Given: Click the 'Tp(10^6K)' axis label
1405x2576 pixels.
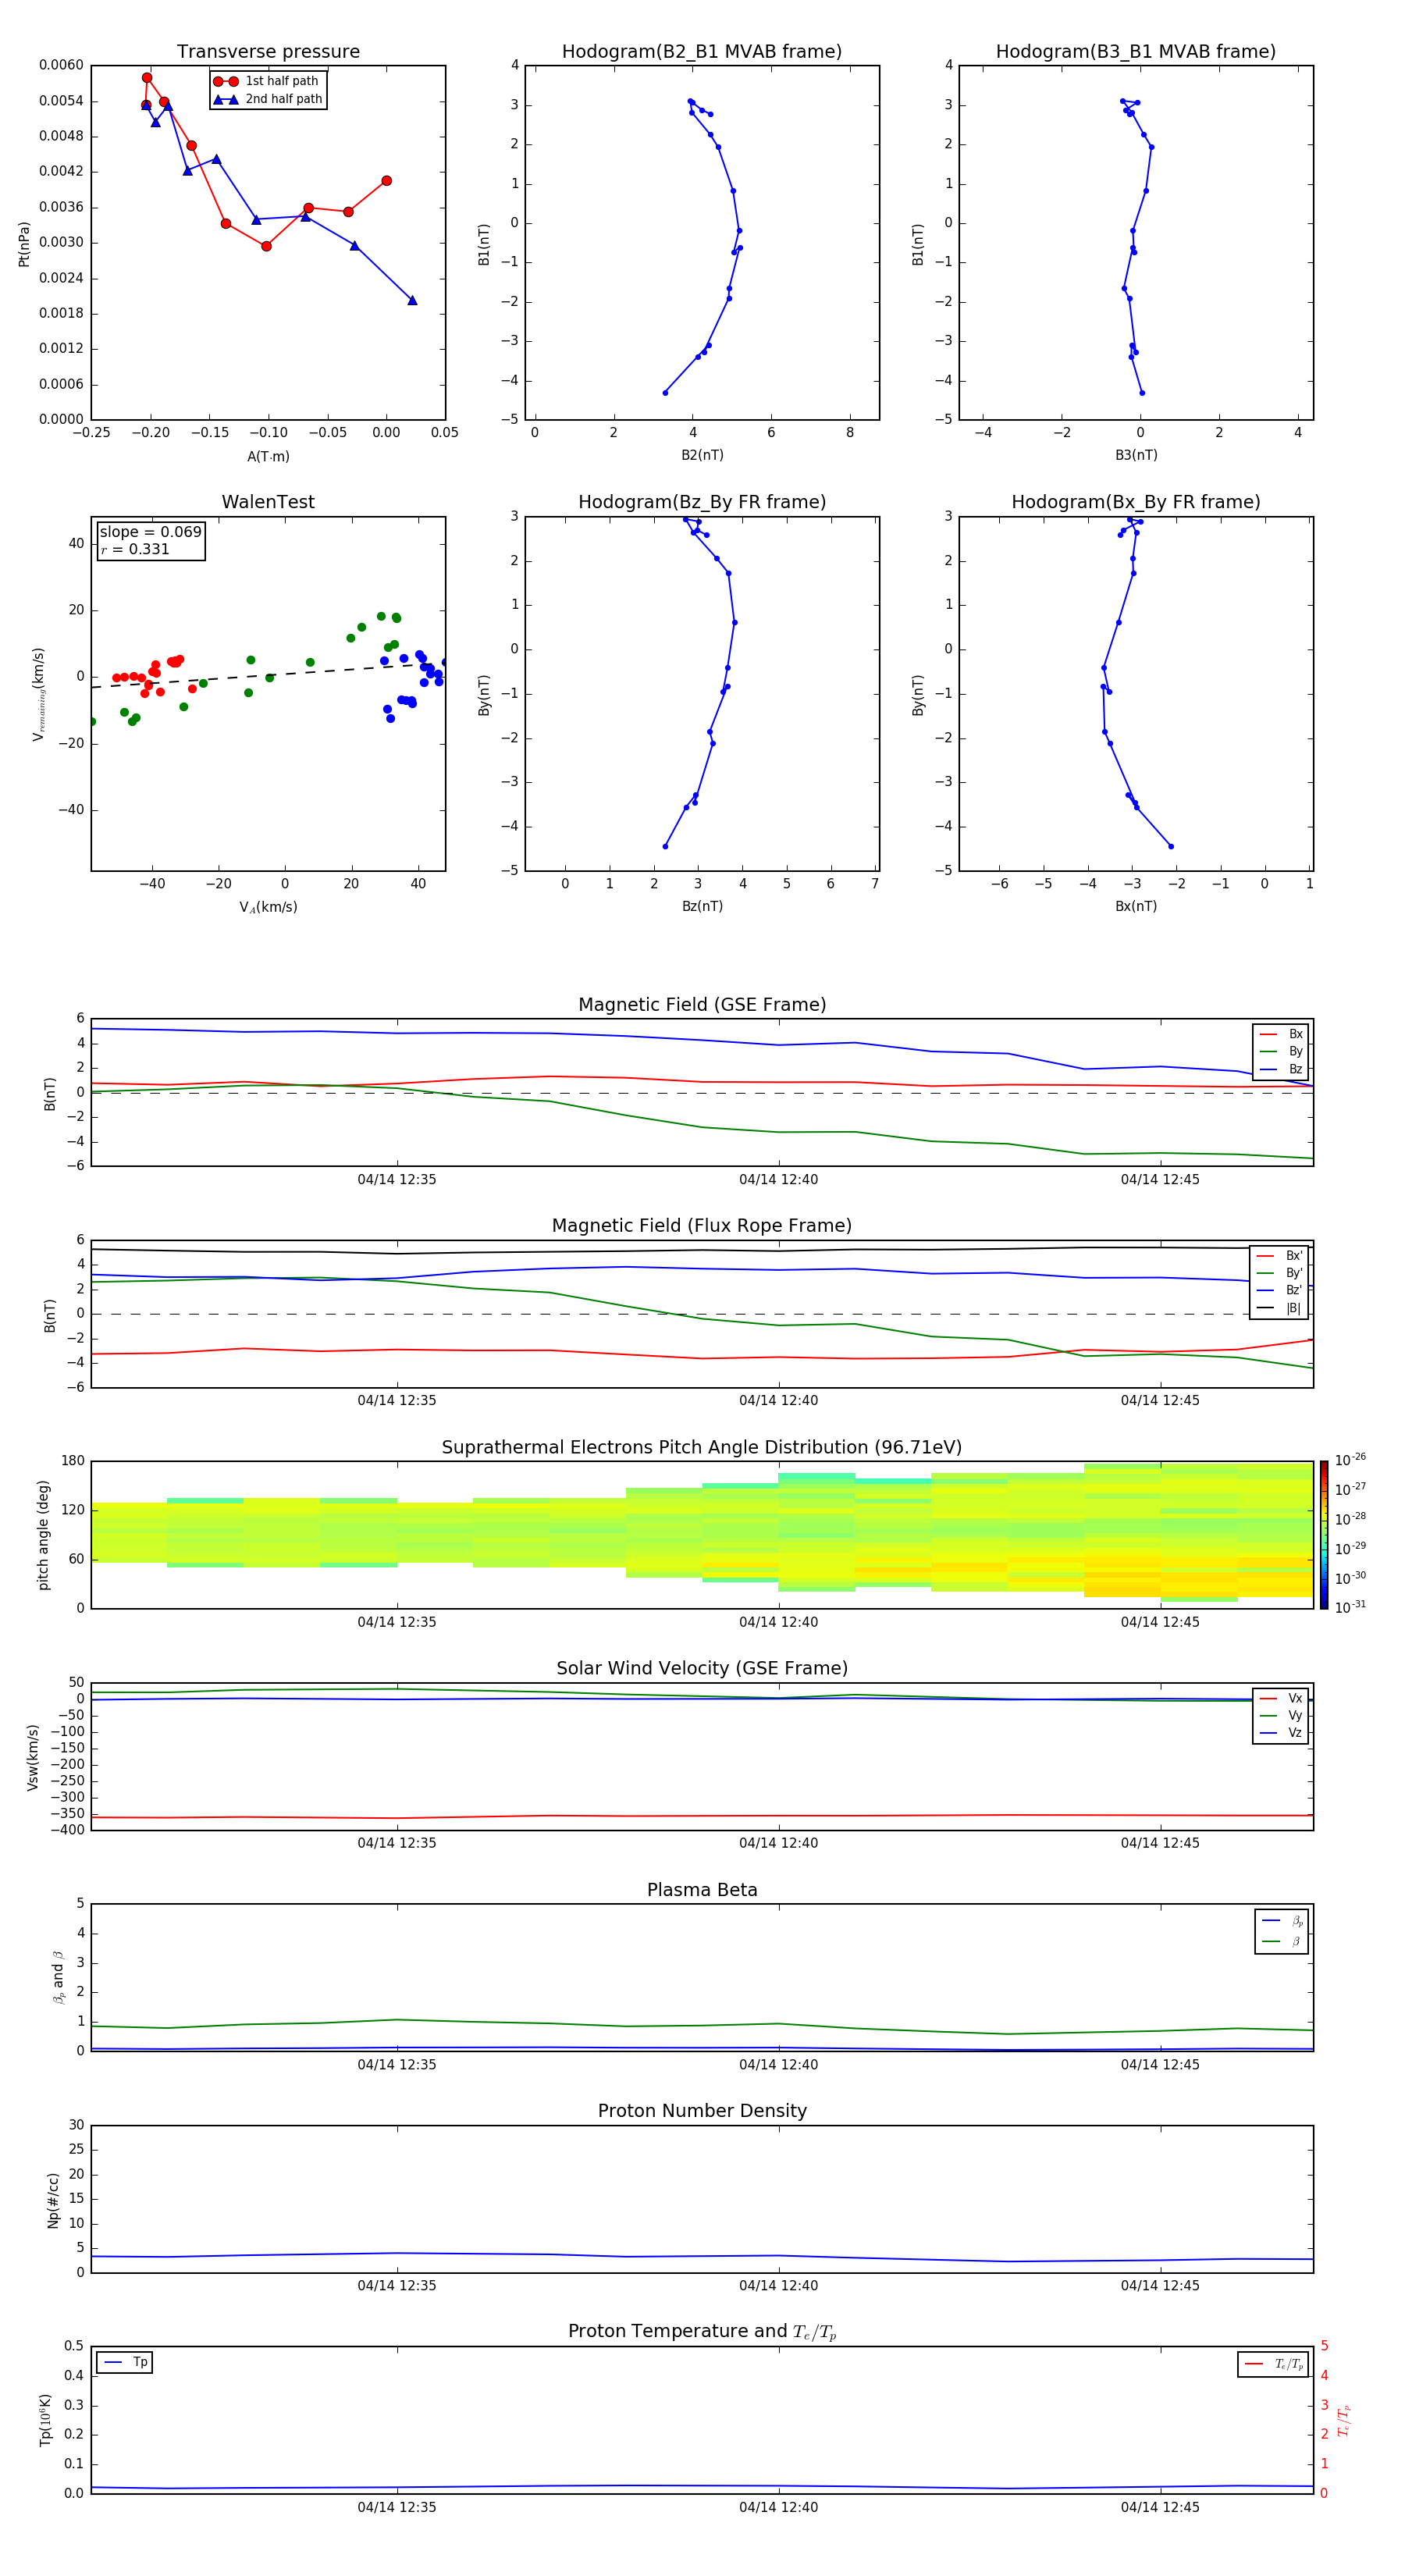Looking at the screenshot, I should point(45,2420).
